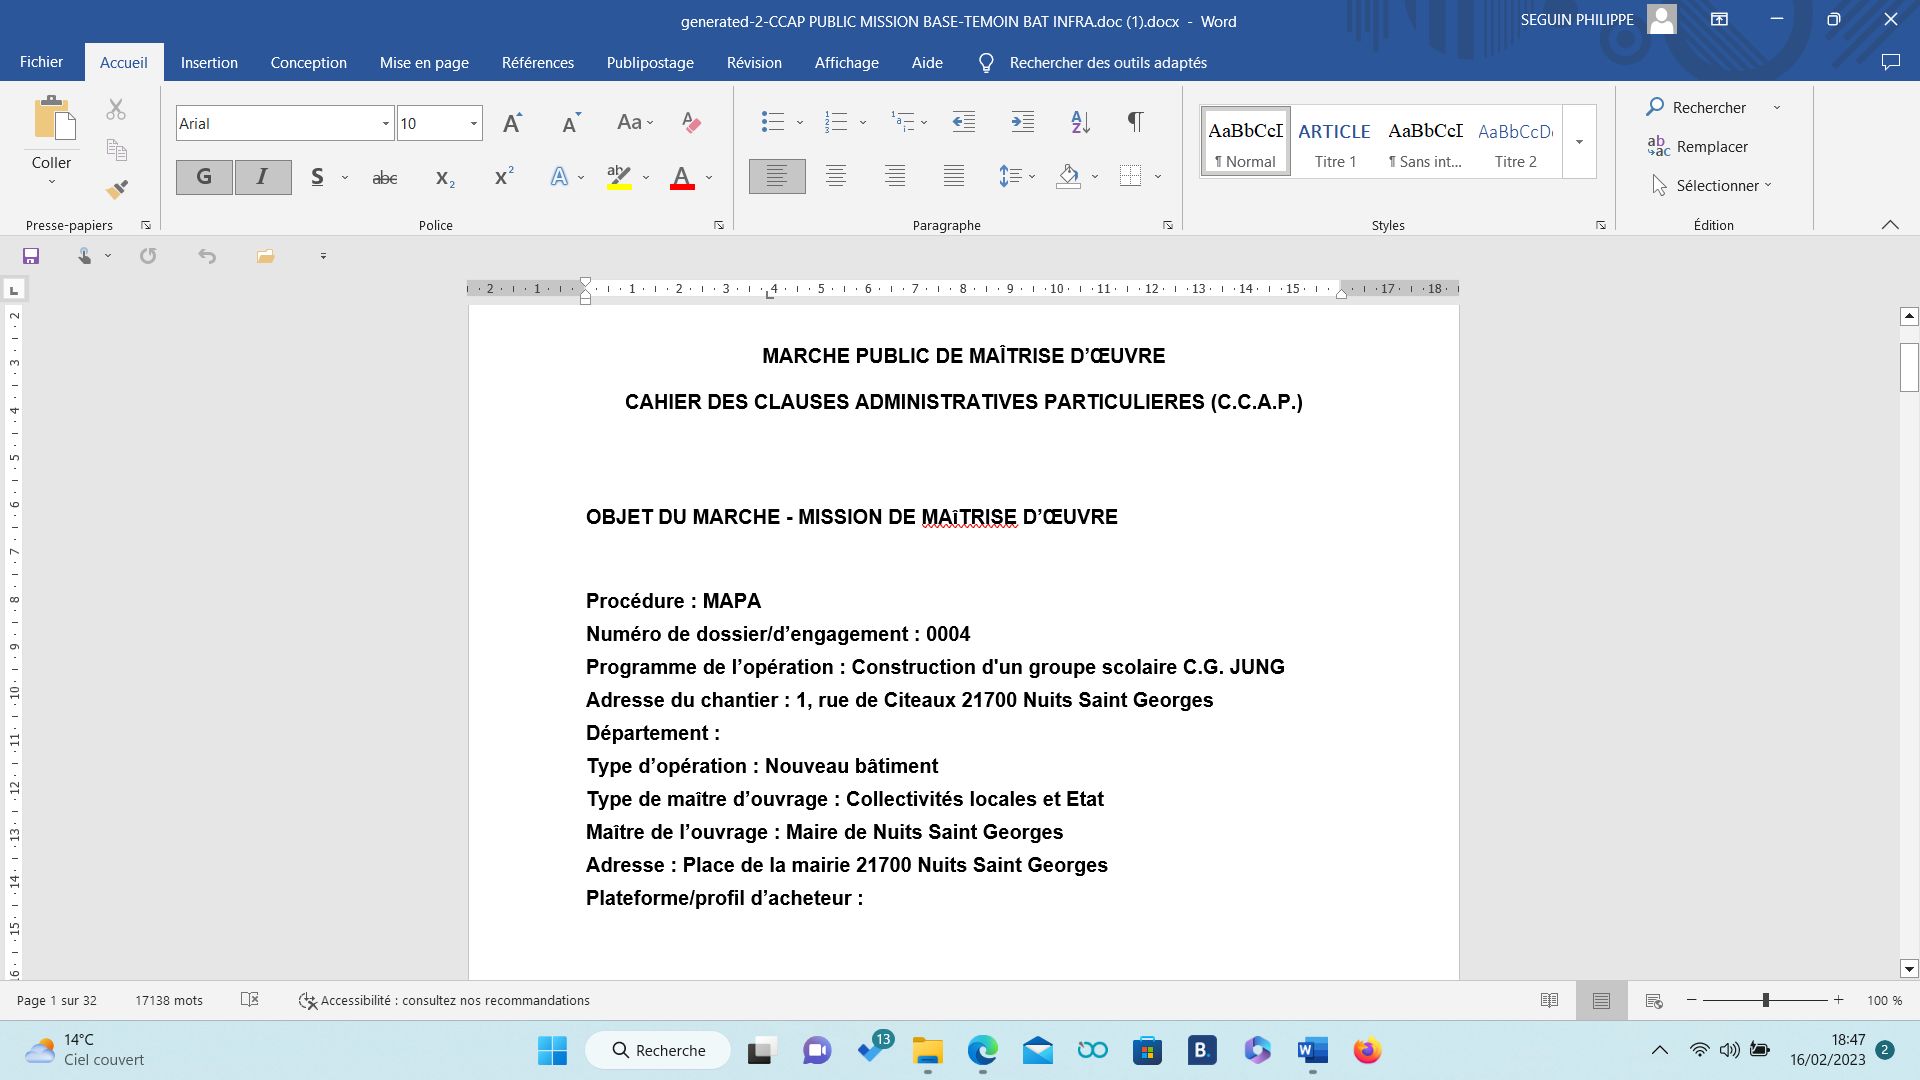1920x1080 pixels.
Task: Open the numbered list dropdown arrow
Action: 862,123
